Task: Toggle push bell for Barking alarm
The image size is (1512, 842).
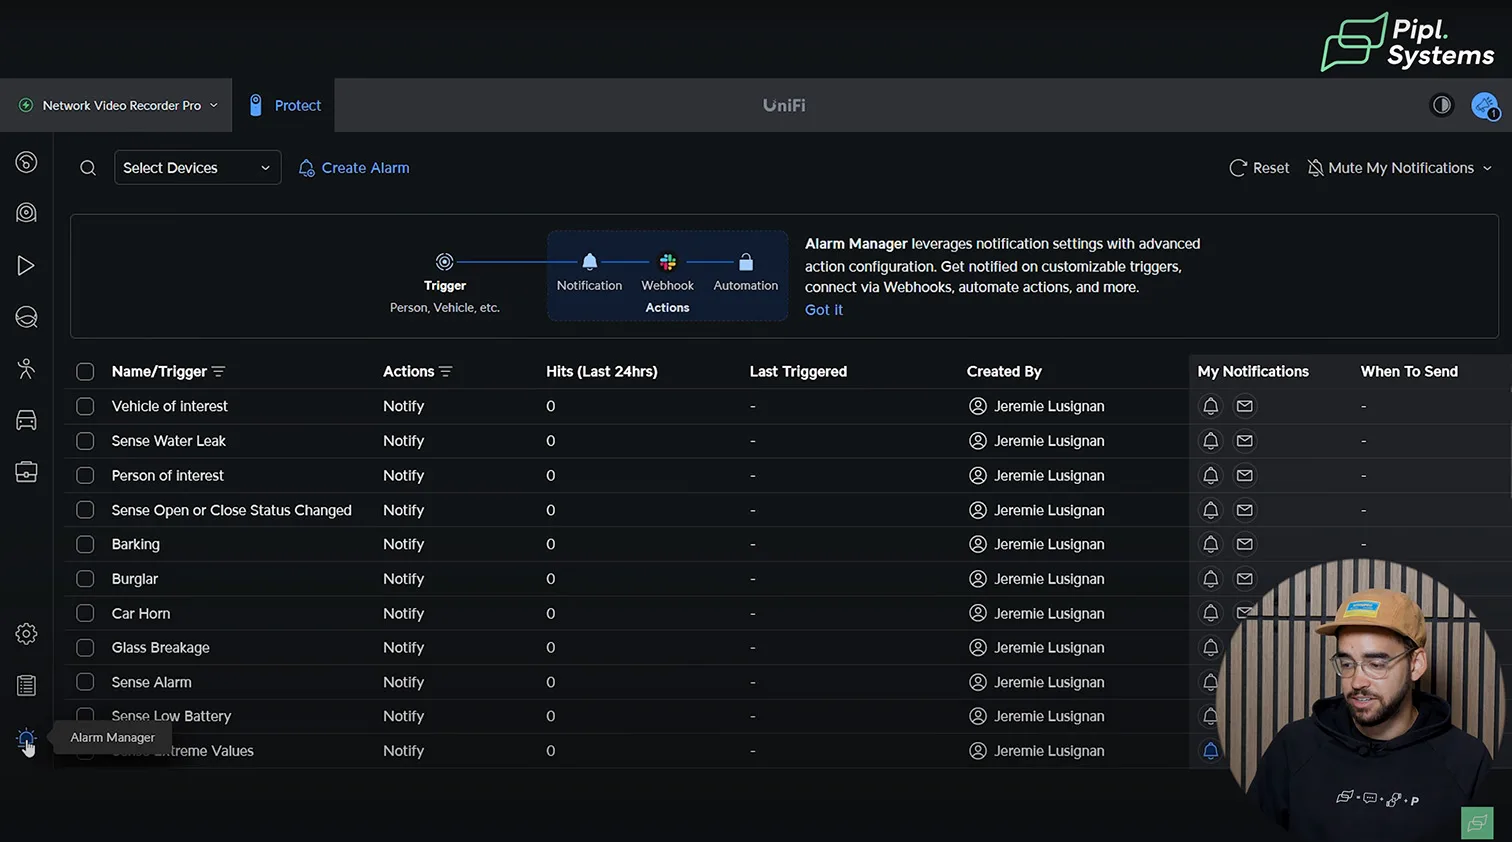Action: coord(1210,544)
